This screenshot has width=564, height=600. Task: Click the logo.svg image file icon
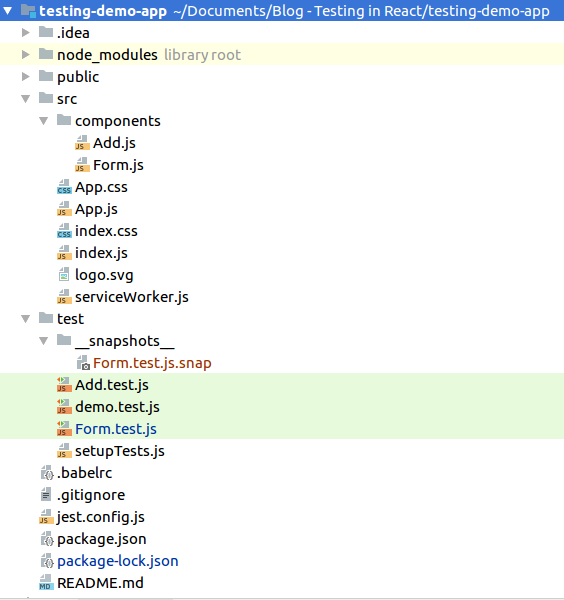point(64,274)
